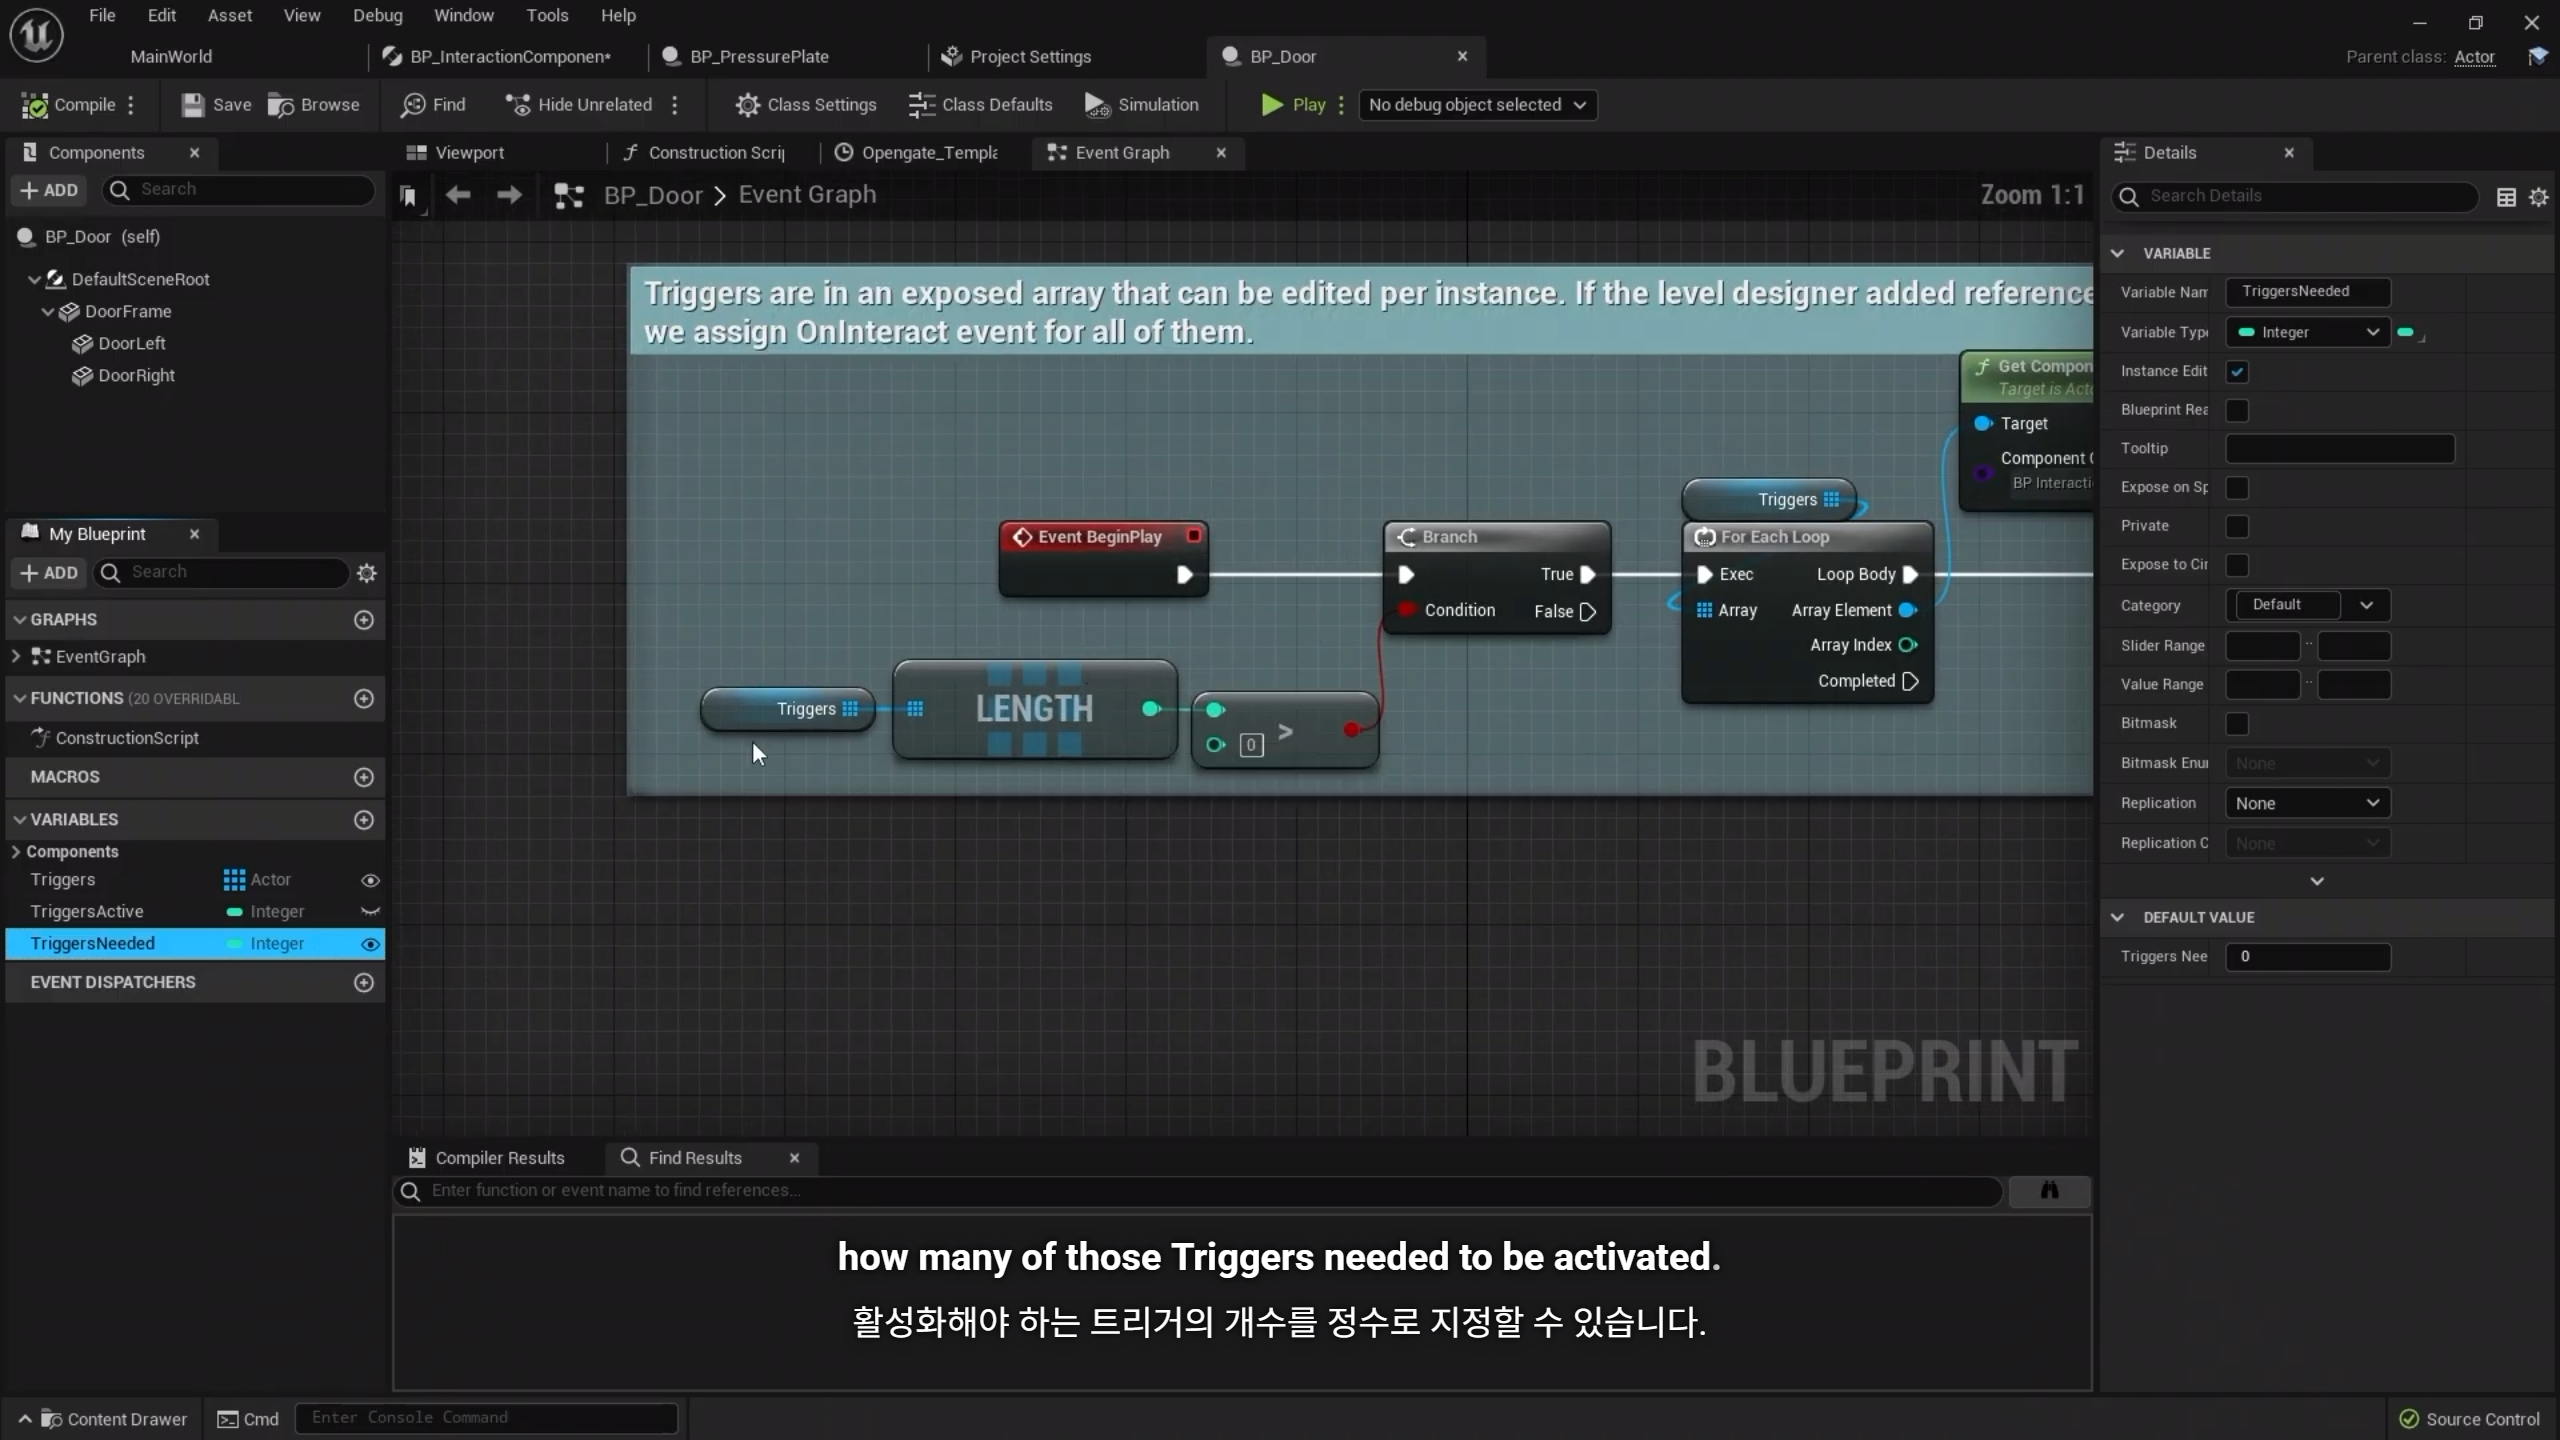Enable Expose on Spawn checkbox
The width and height of the screenshot is (2560, 1440).
click(x=2237, y=487)
